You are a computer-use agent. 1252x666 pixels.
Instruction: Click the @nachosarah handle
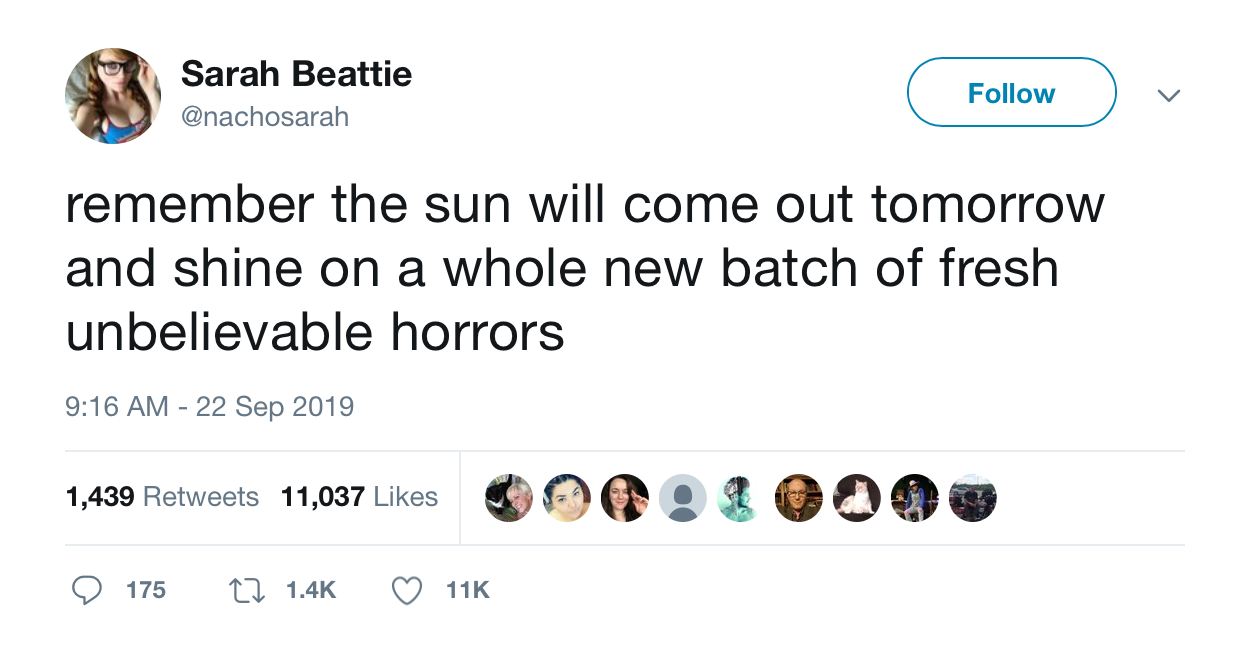pyautogui.click(x=265, y=117)
